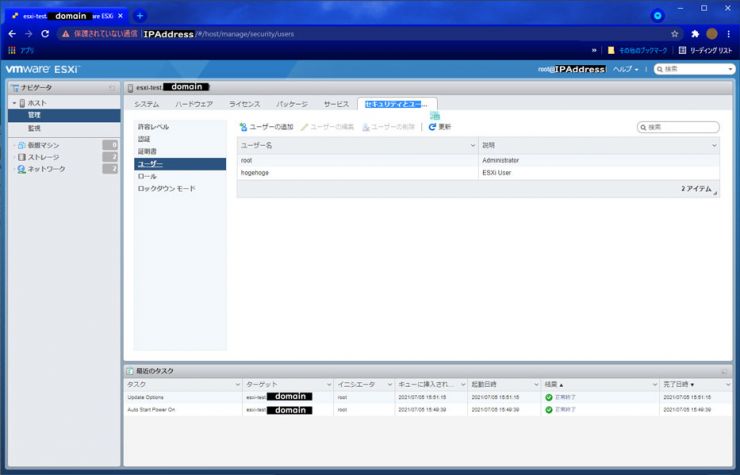Click the users table search field
The width and height of the screenshot is (740, 475).
click(678, 127)
